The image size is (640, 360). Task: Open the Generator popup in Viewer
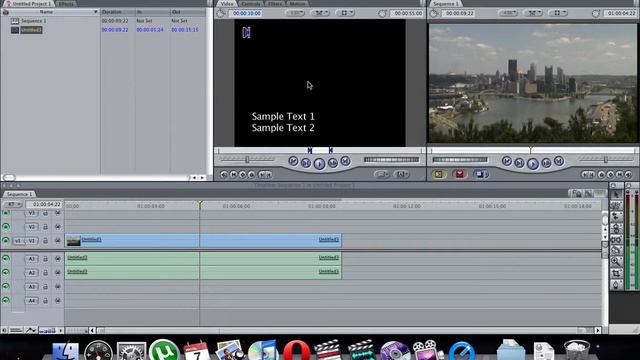click(x=401, y=175)
